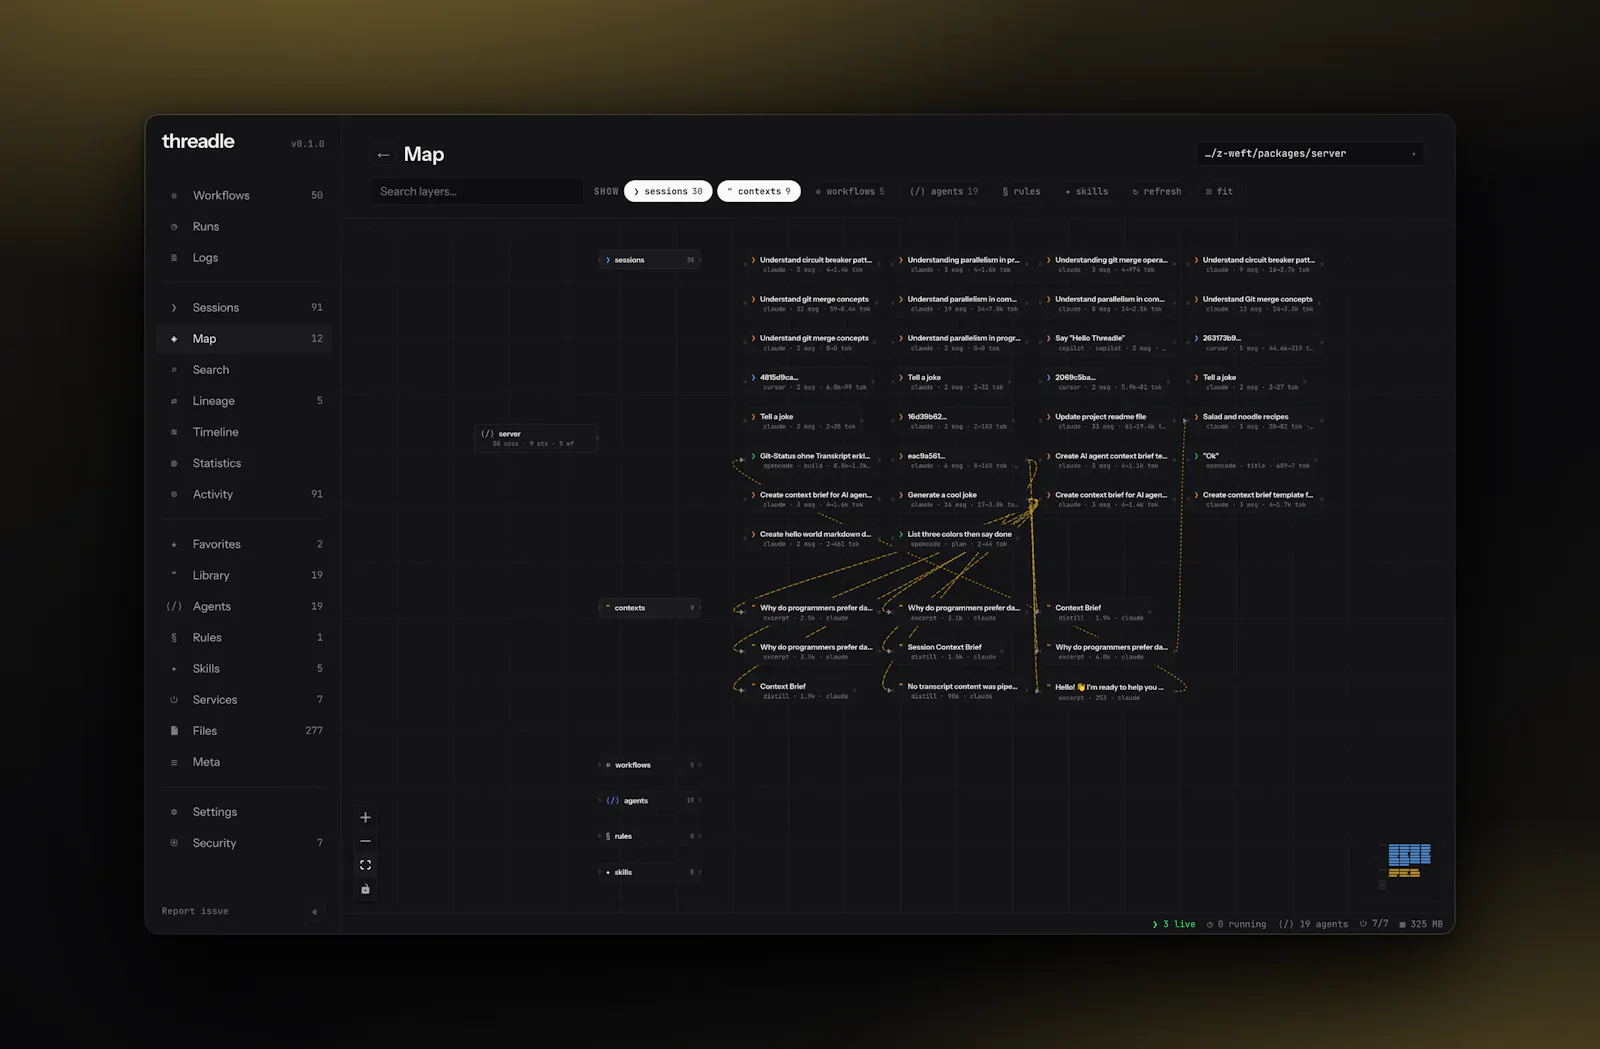
Task: Select the server root node
Action: (x=535, y=438)
